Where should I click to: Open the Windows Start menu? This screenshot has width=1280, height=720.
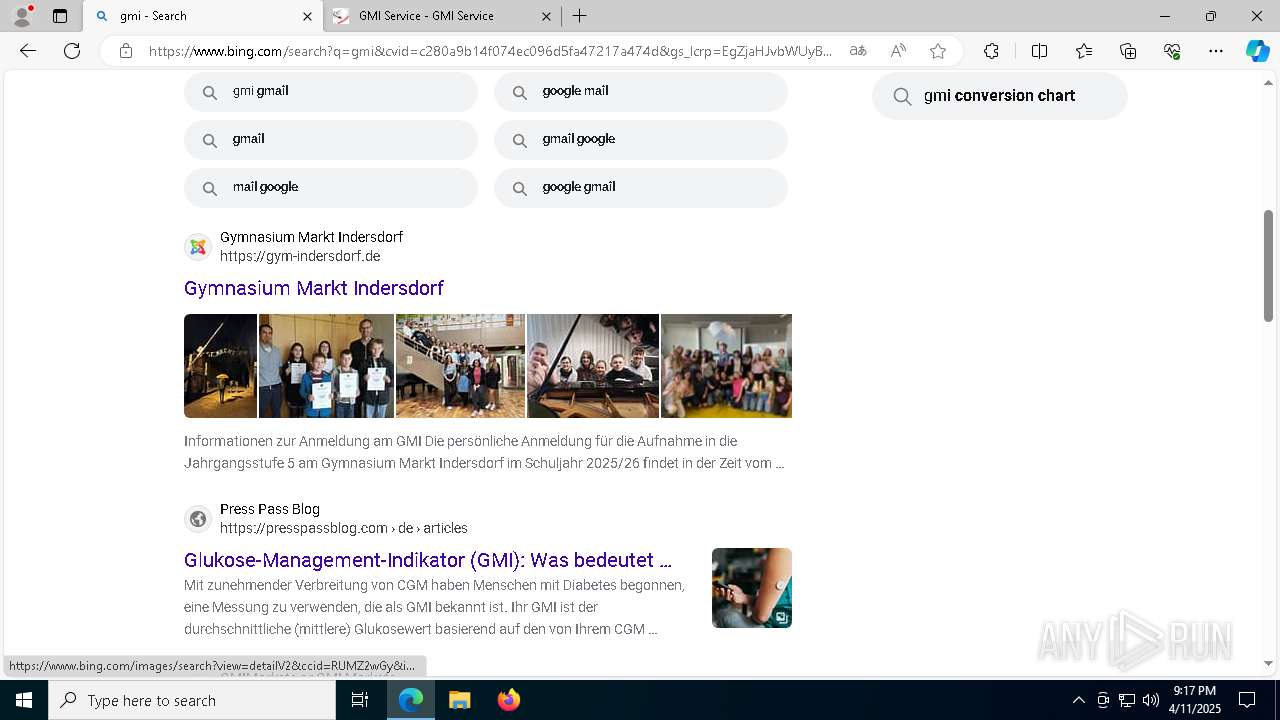(x=24, y=700)
